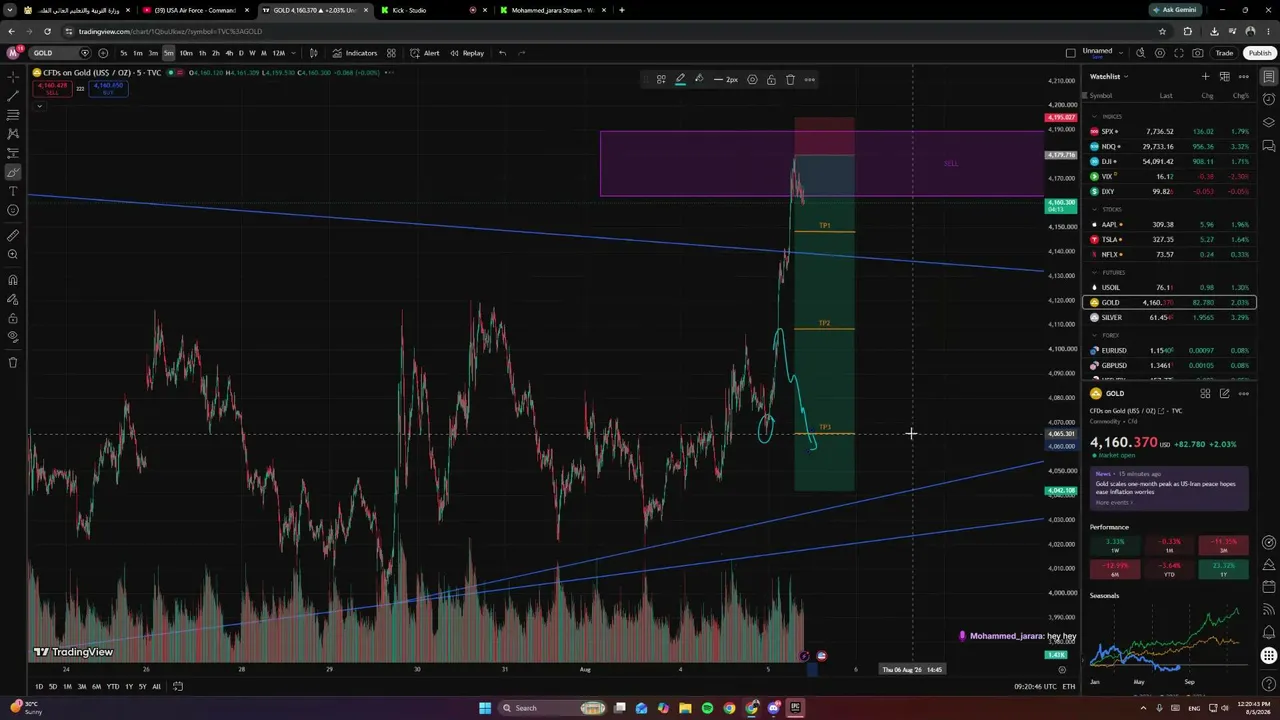Screen dimensions: 1280x720
Task: Open the alerts clock icon in right sidebar
Action: [x=1269, y=99]
